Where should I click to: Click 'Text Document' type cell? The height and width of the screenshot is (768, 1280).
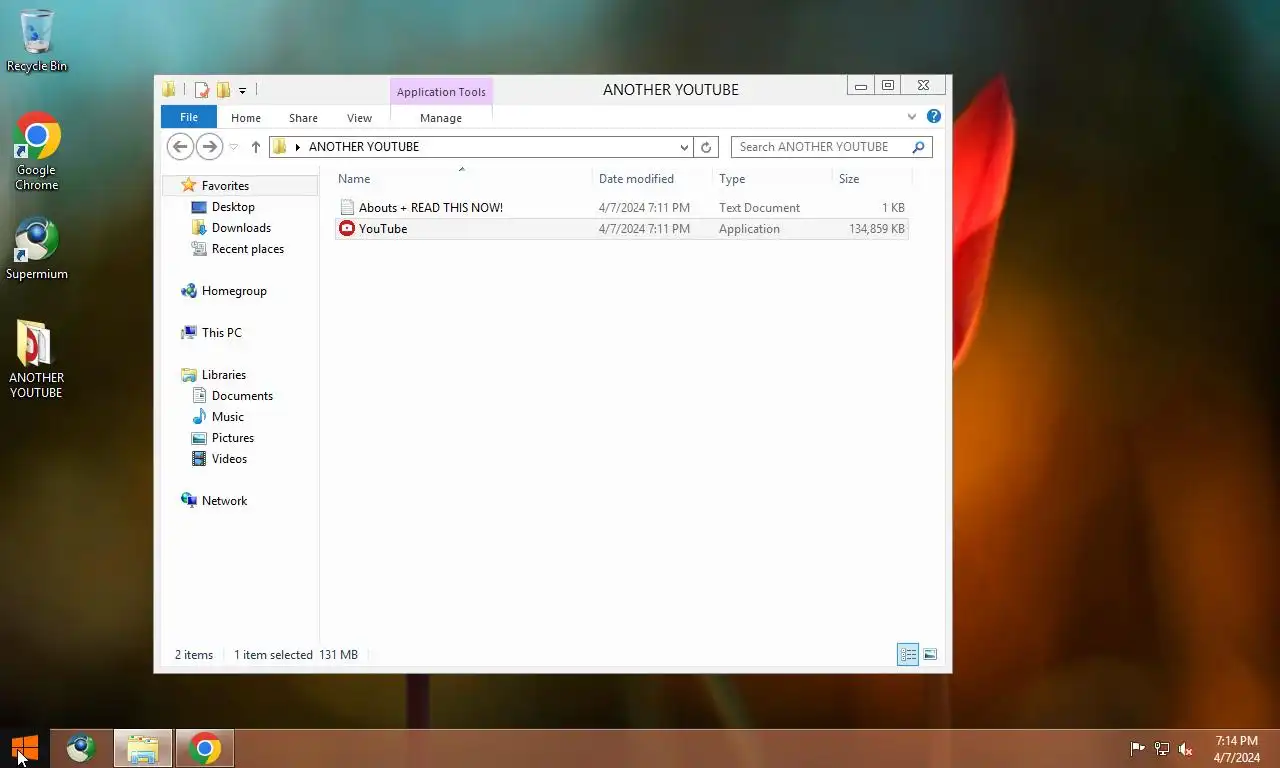coord(759,208)
